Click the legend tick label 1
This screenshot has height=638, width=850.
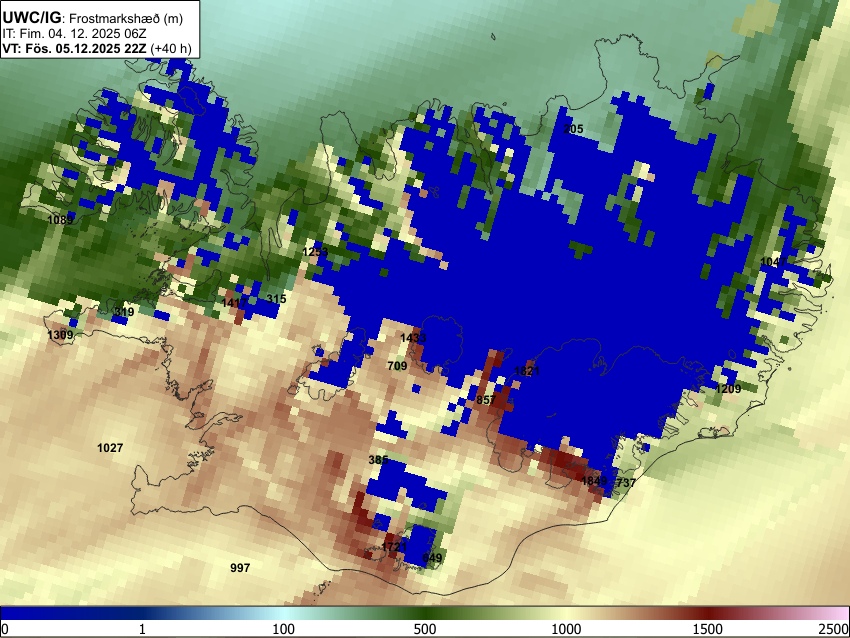pos(142,629)
